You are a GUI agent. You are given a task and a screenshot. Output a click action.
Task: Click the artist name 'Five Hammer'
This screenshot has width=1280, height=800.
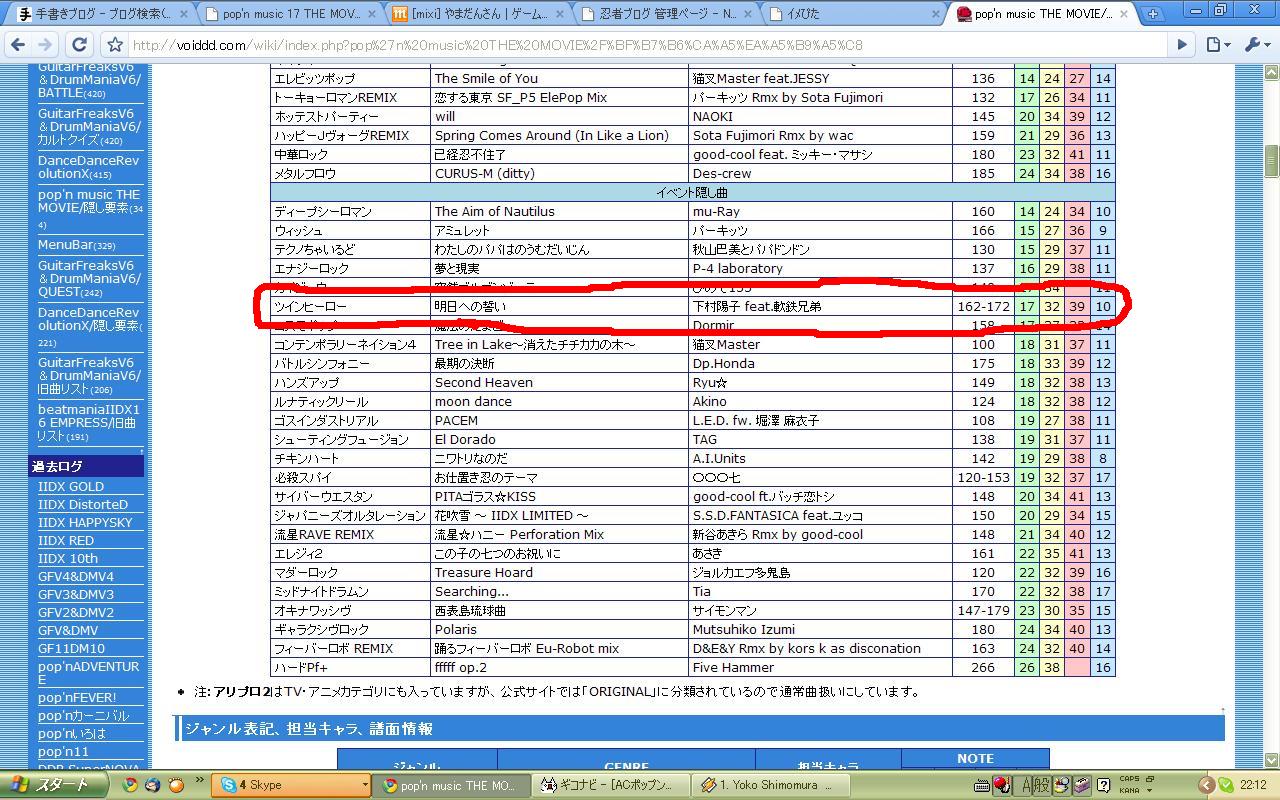point(733,667)
